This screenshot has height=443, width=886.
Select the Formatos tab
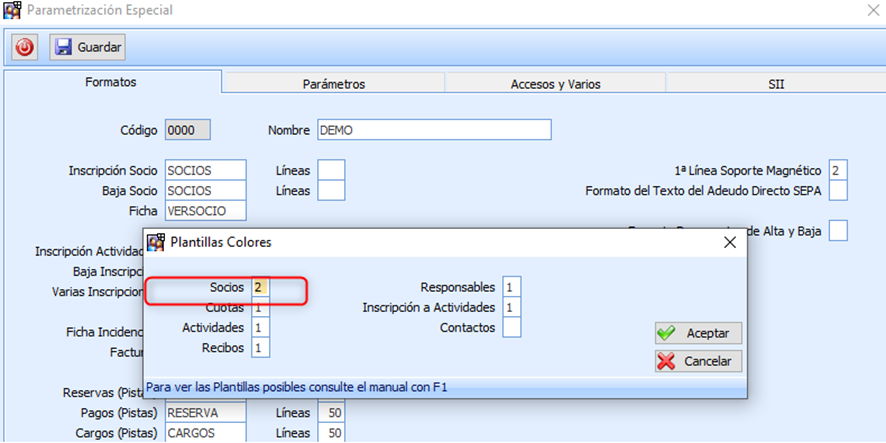pyautogui.click(x=111, y=83)
